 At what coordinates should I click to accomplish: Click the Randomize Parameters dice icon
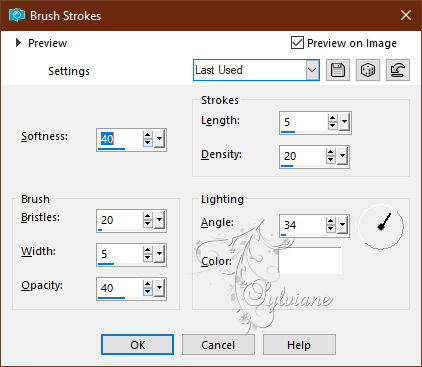click(368, 70)
